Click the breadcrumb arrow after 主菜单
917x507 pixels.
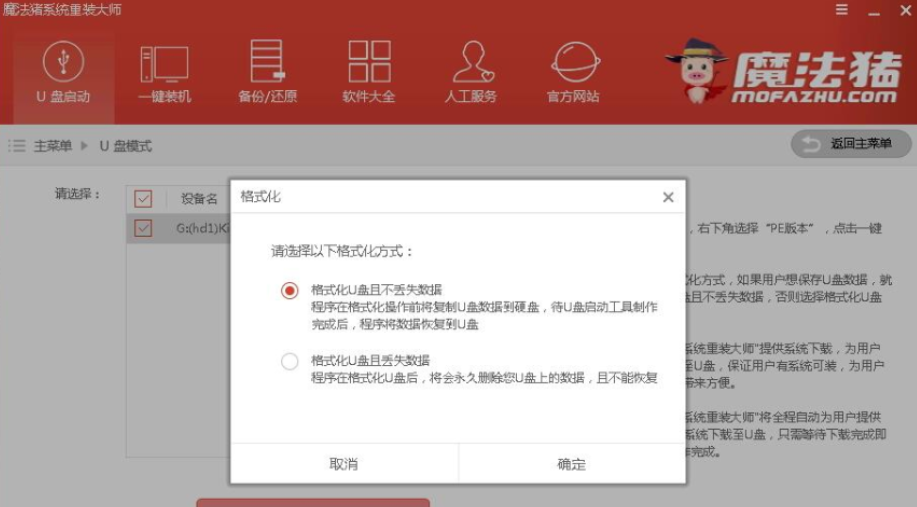click(x=85, y=146)
